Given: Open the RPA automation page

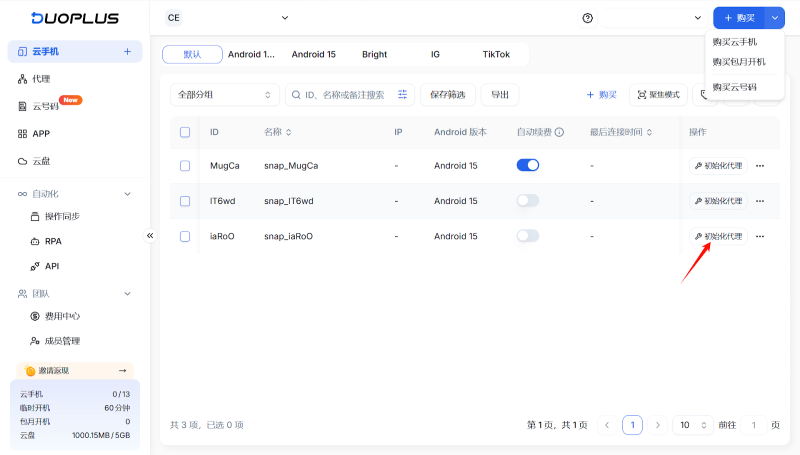Looking at the screenshot, I should pos(52,241).
